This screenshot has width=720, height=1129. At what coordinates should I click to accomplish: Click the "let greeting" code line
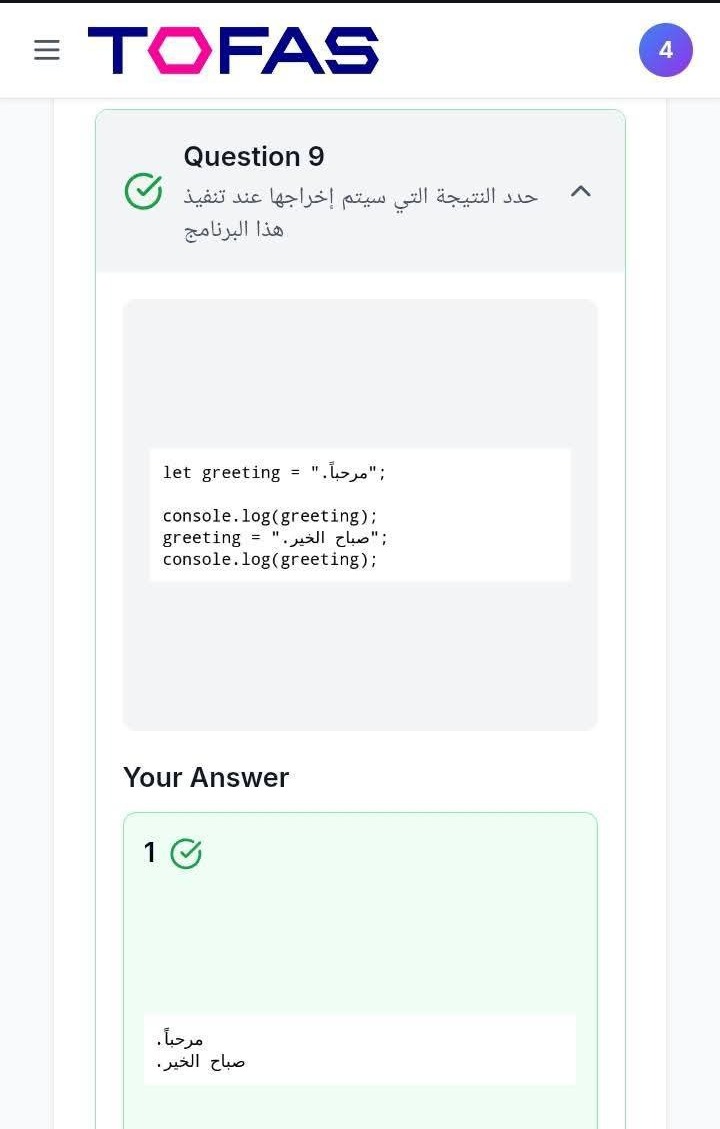[x=274, y=473]
